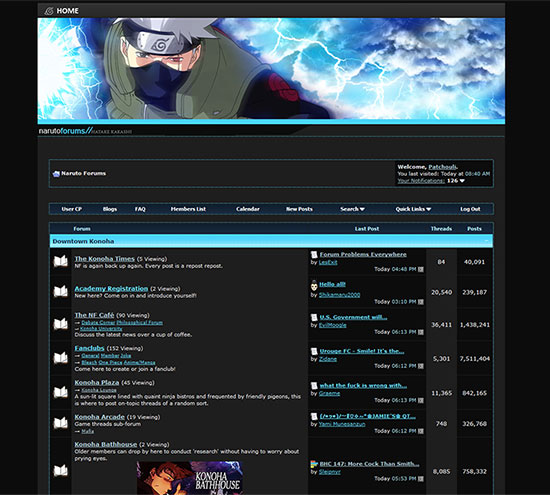Screen dimensions: 550x495
Task: Expand the notifications arrow next to 126
Action: point(462,181)
